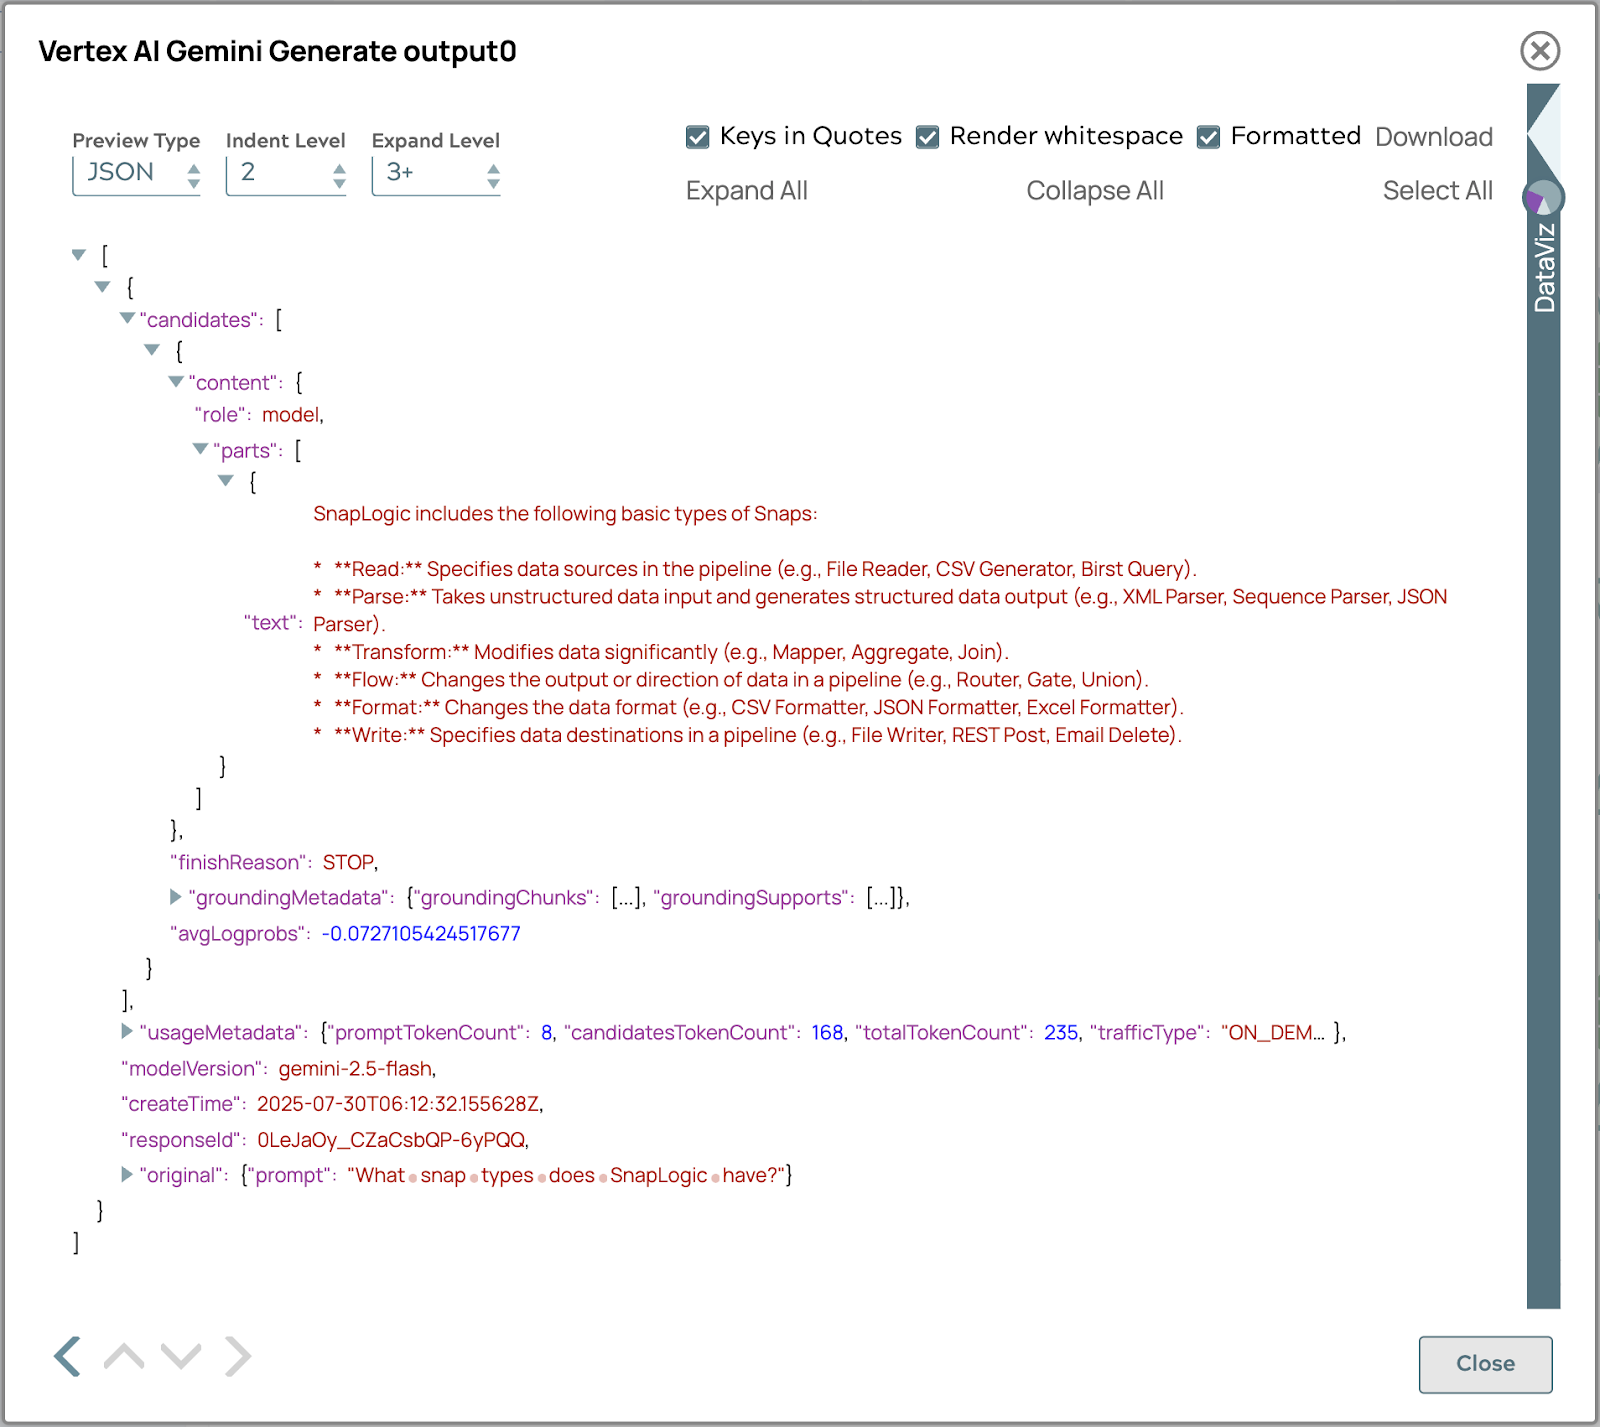The width and height of the screenshot is (1600, 1427).
Task: Open the DataViz side panel tab
Action: (x=1544, y=268)
